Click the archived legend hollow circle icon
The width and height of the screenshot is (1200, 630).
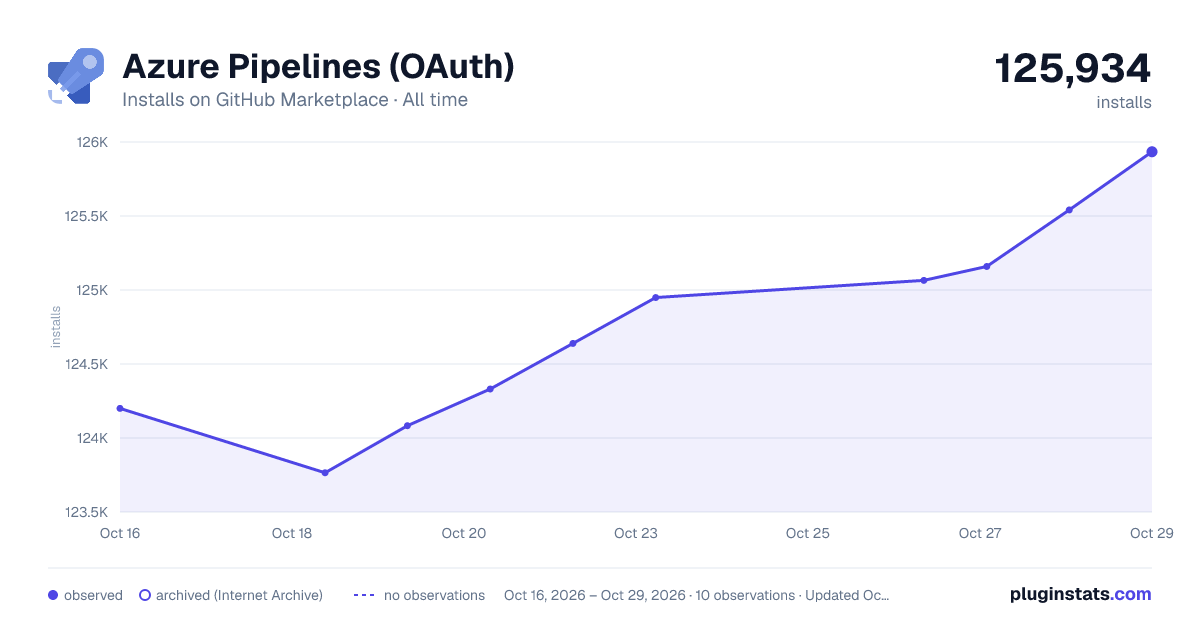(x=144, y=595)
